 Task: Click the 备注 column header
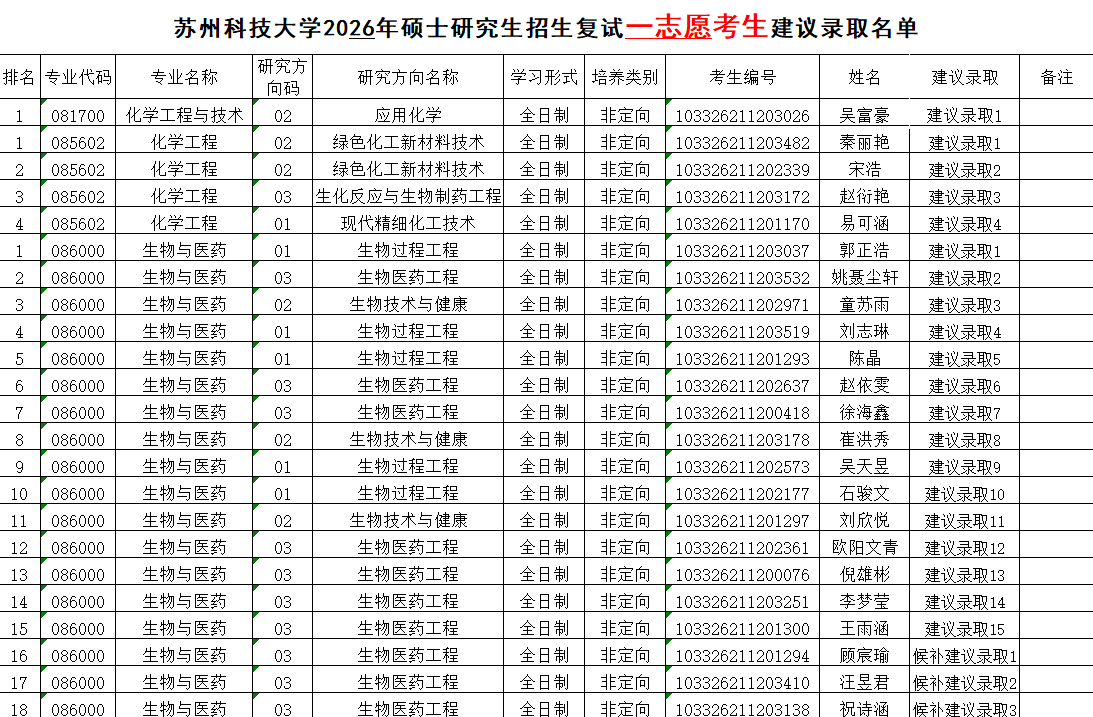click(x=1056, y=77)
